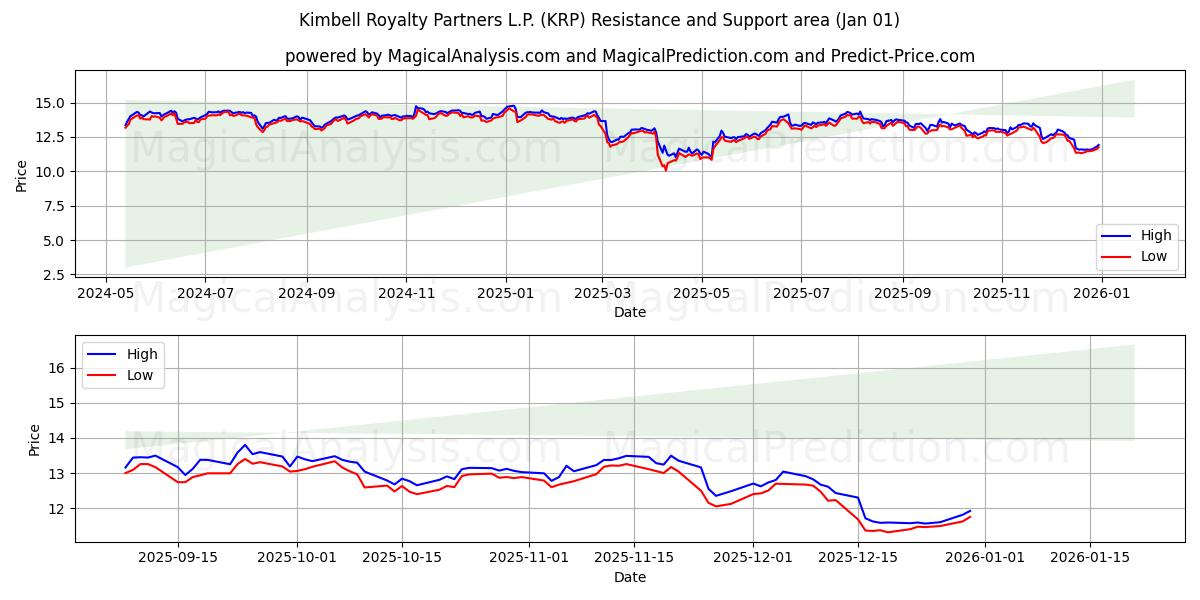Click the '16' price tick in bottom chart

click(x=58, y=368)
